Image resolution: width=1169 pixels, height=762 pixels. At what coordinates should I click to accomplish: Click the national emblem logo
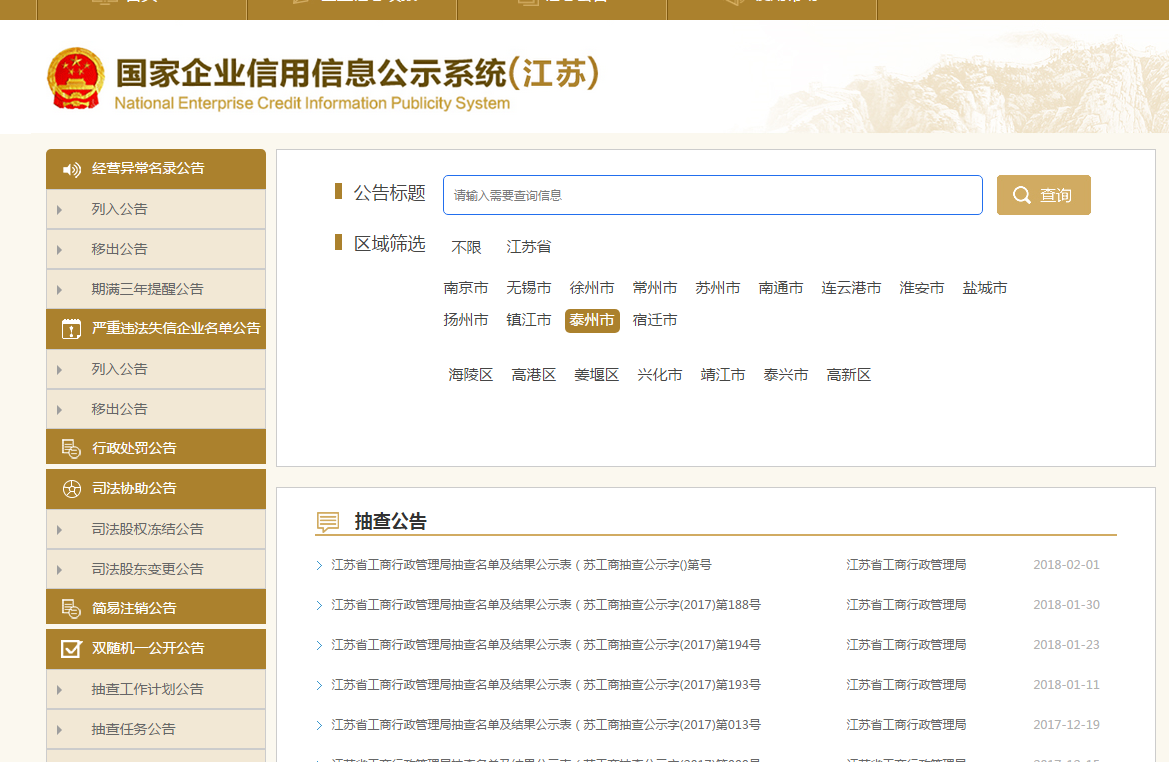click(75, 78)
